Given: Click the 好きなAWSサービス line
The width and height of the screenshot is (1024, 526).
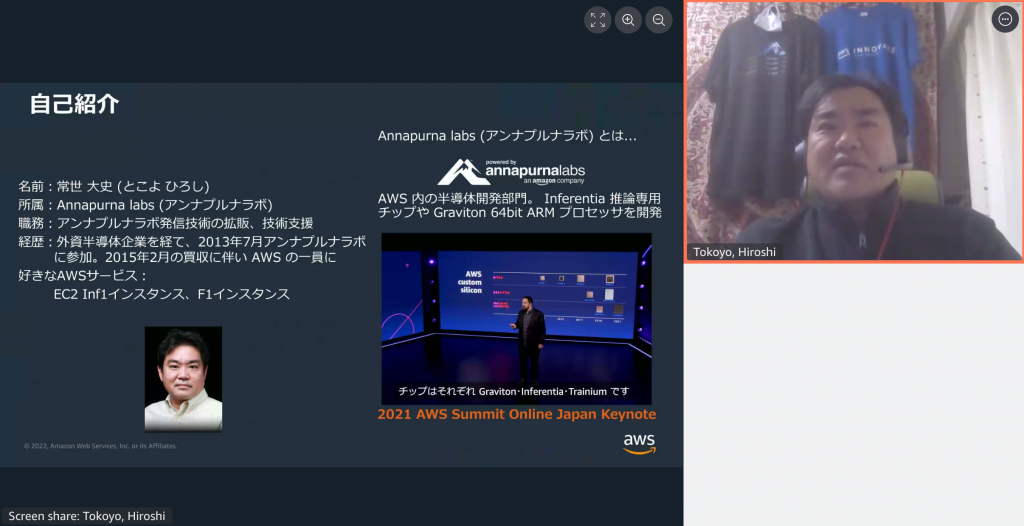Looking at the screenshot, I should 83,276.
